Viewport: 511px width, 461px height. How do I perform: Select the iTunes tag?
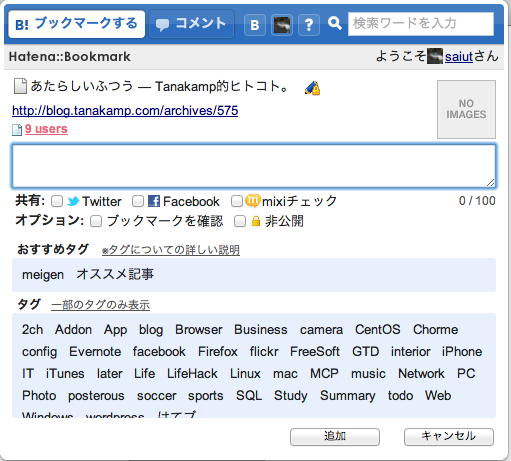point(65,374)
